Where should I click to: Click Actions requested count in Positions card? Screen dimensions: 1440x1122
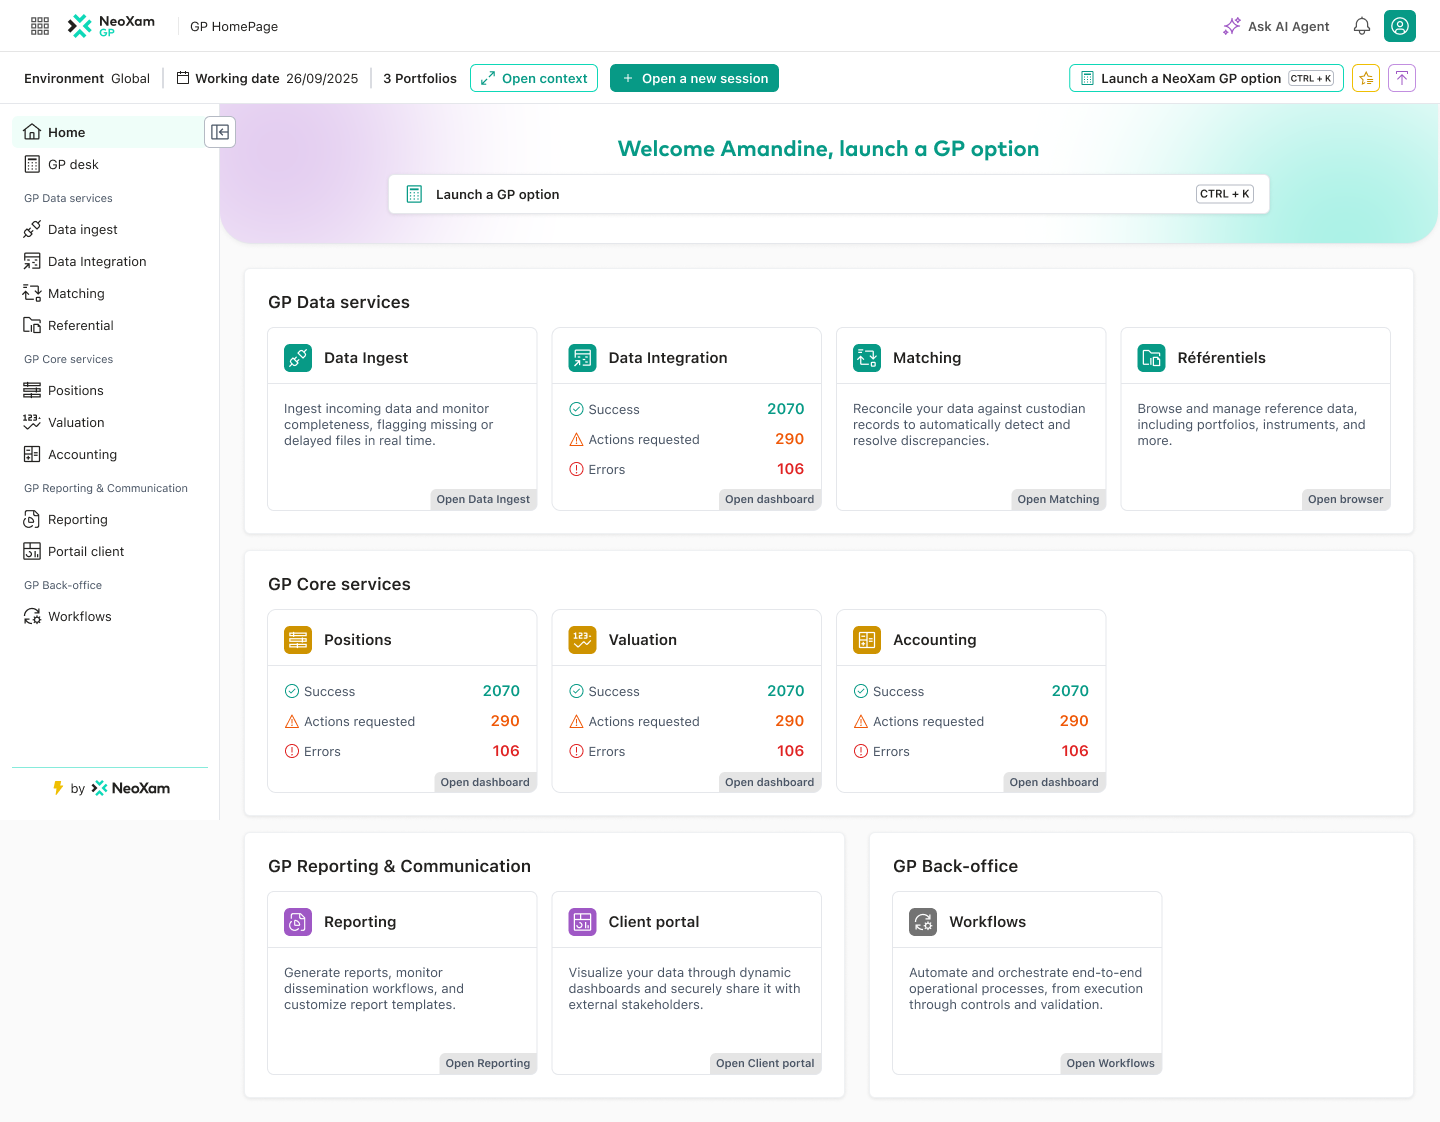pos(505,721)
